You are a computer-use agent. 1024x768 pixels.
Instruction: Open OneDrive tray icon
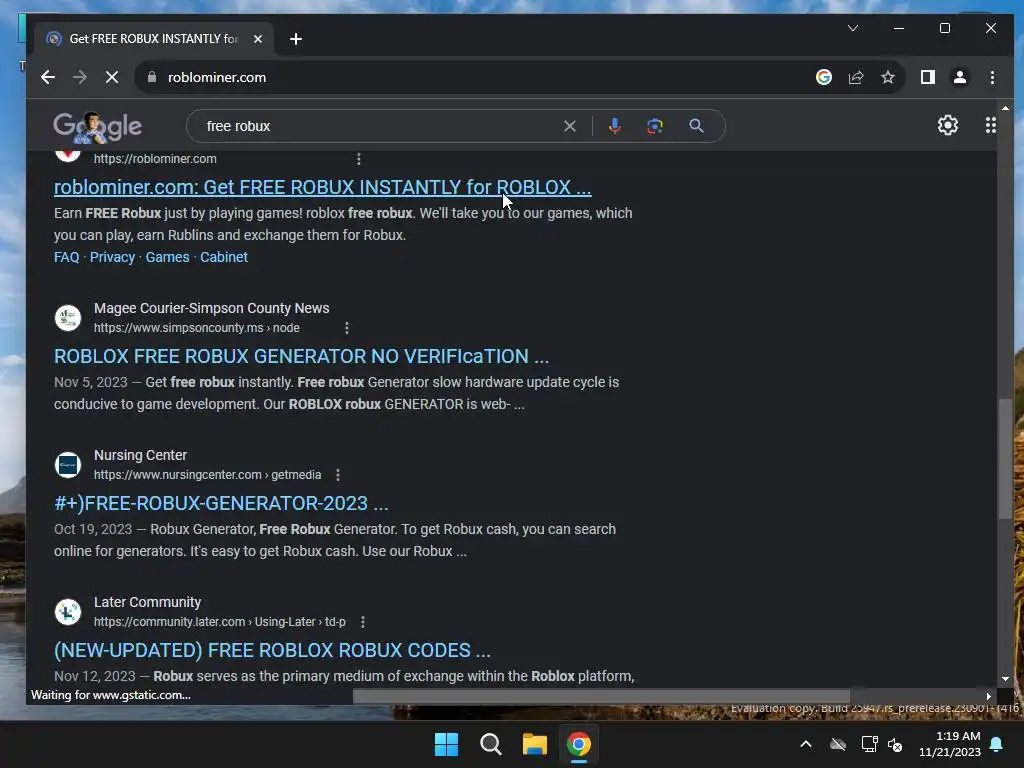838,744
